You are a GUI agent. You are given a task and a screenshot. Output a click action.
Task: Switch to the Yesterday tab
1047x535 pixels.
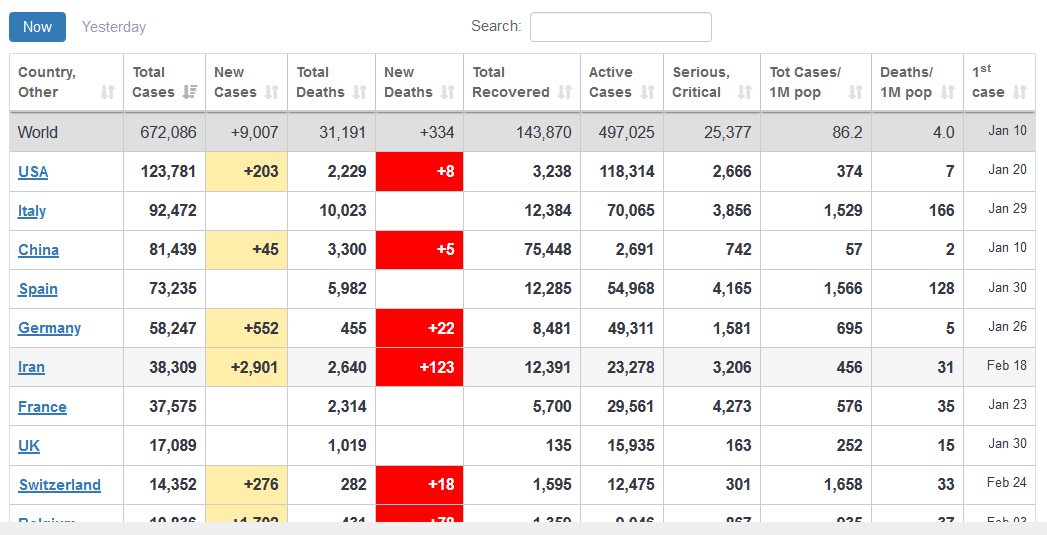click(114, 27)
